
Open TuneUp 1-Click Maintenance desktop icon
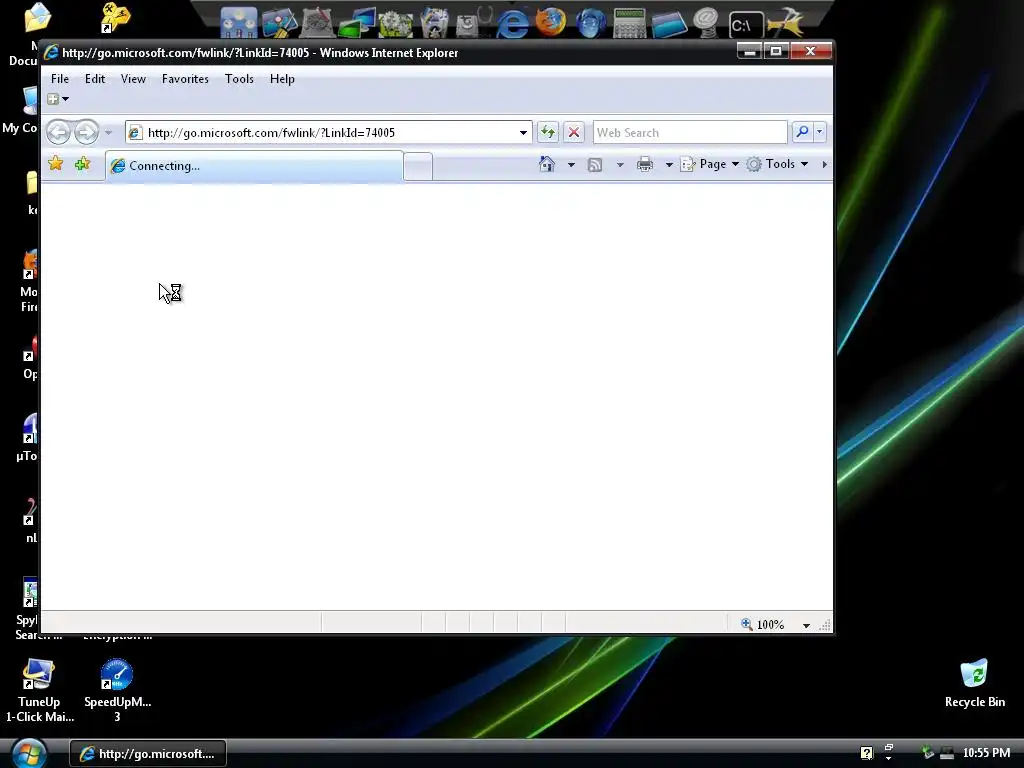coord(39,690)
